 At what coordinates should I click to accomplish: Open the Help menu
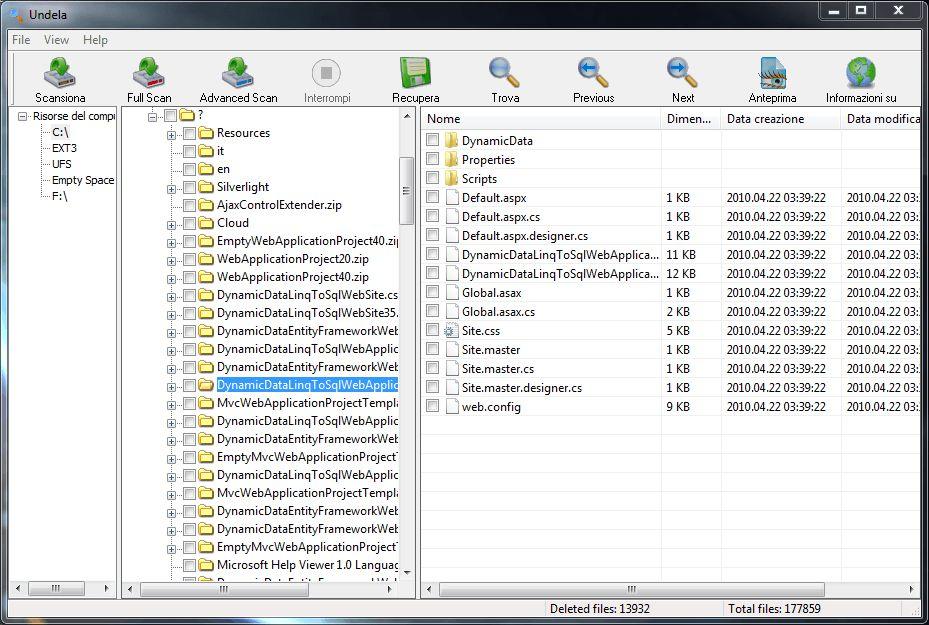pyautogui.click(x=95, y=40)
